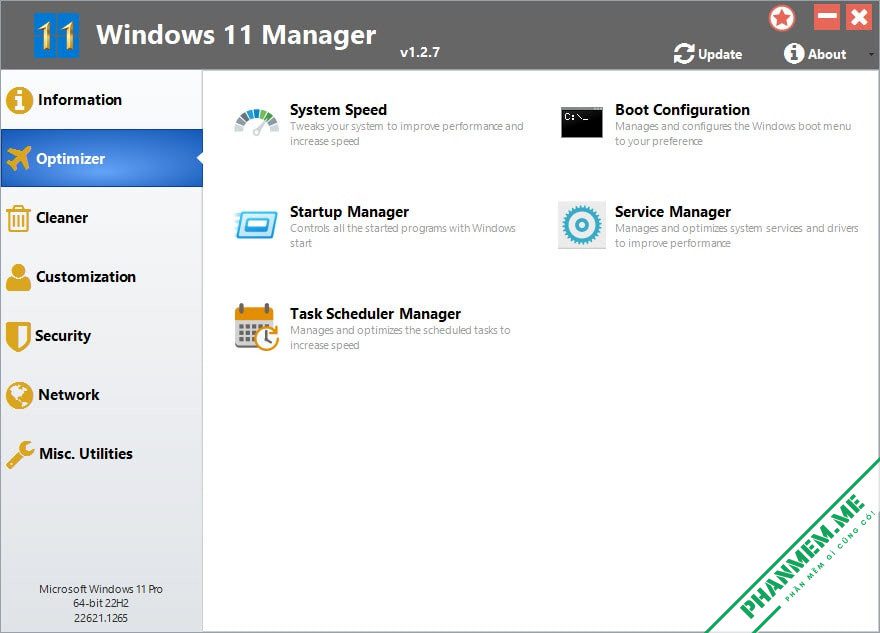Image resolution: width=880 pixels, height=633 pixels.
Task: Click 'Manages and configures the Windows boot menu' text
Action: click(733, 134)
